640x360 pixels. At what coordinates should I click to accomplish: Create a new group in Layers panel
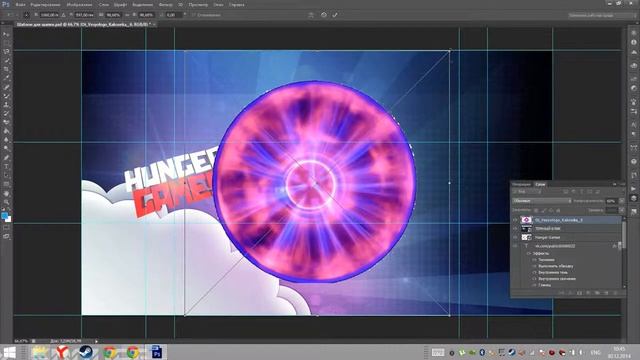pos(597,293)
